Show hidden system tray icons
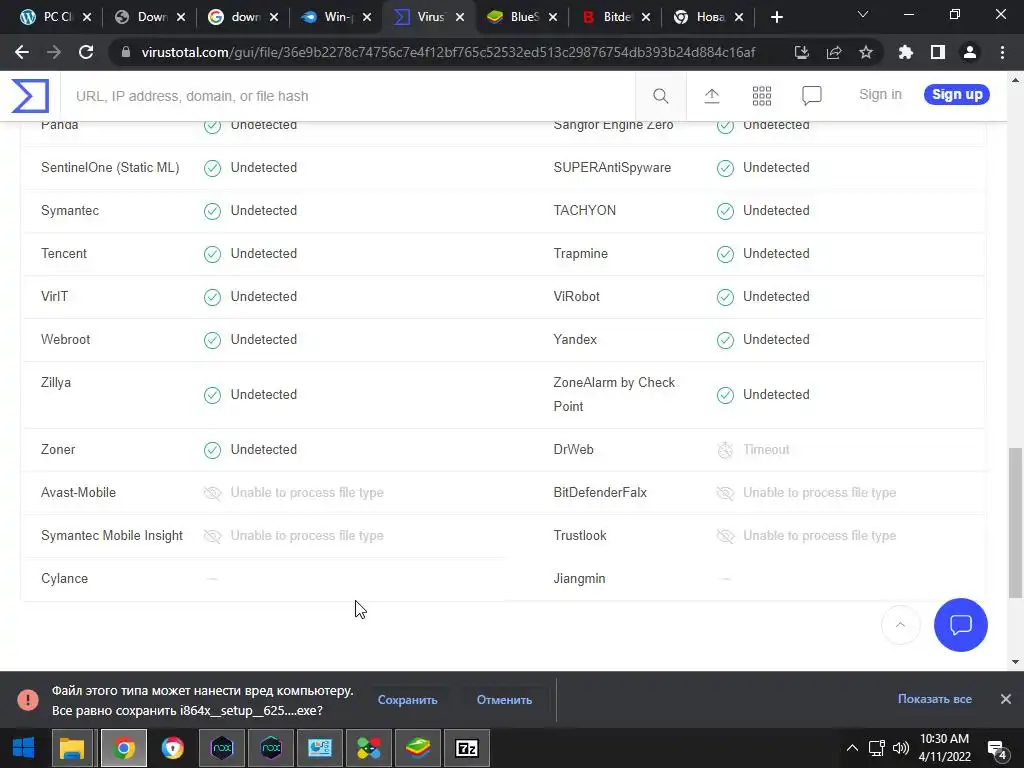1024x768 pixels. [852, 748]
